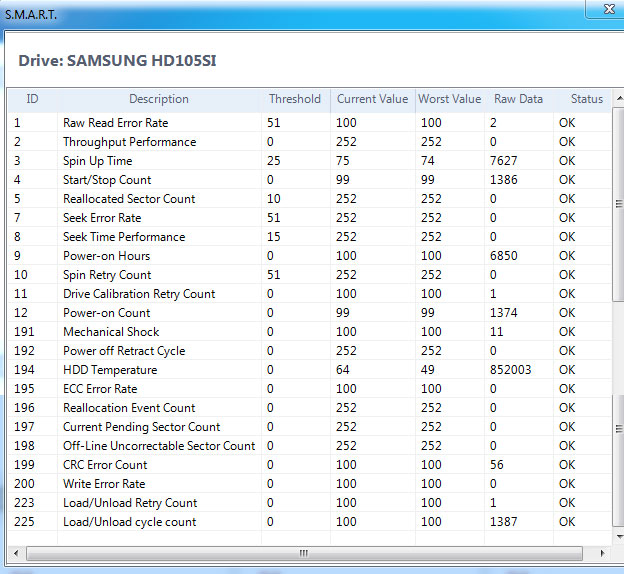The image size is (624, 574).
Task: Select the Throughput Performance row
Action: point(309,142)
